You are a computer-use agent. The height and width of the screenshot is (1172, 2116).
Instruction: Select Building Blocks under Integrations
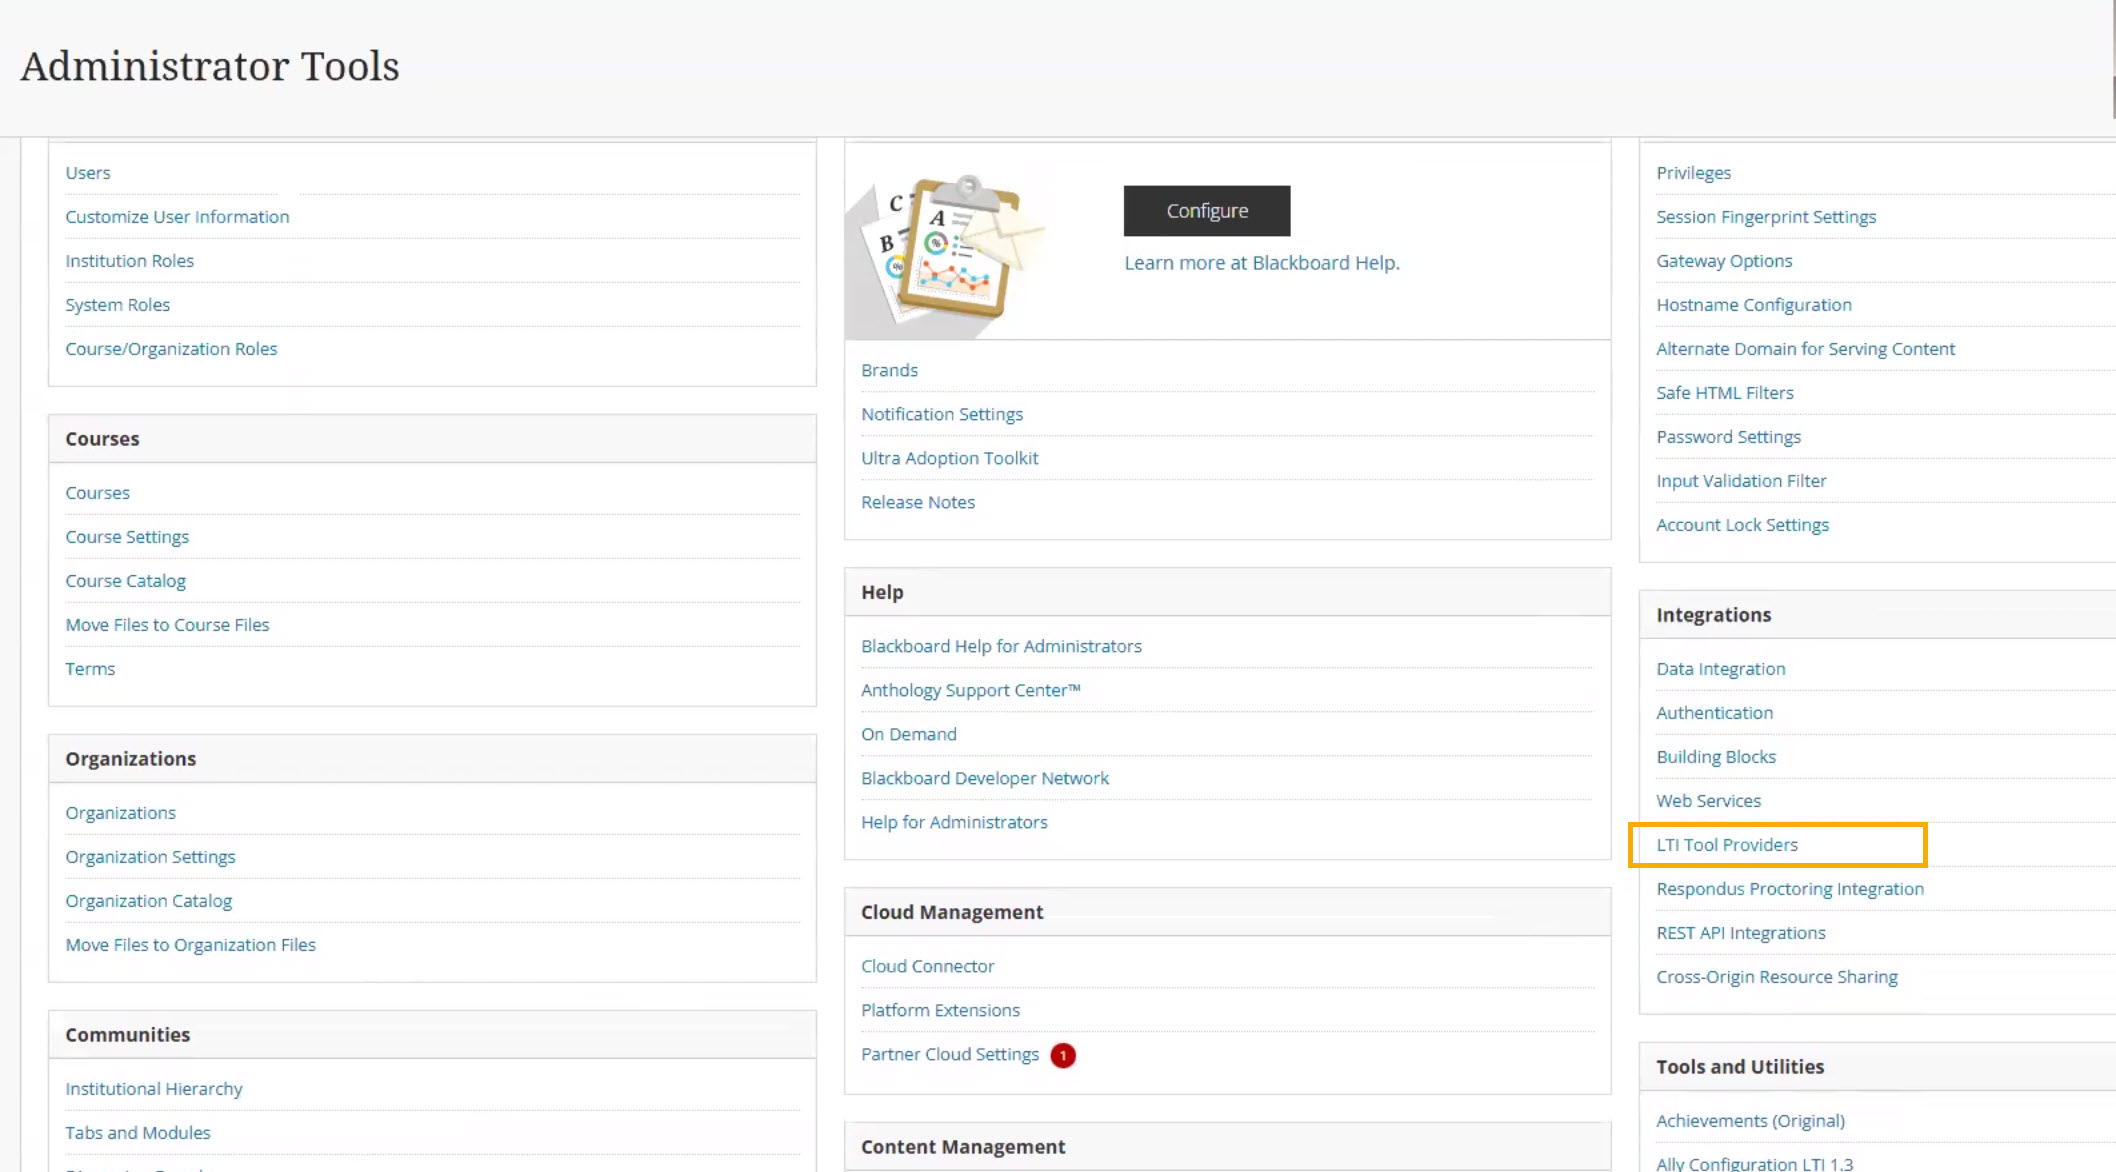1715,757
